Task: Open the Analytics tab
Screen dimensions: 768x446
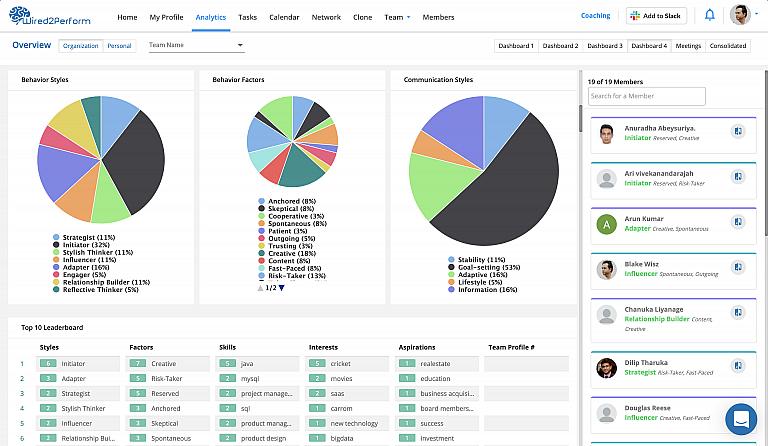Action: 211,17
